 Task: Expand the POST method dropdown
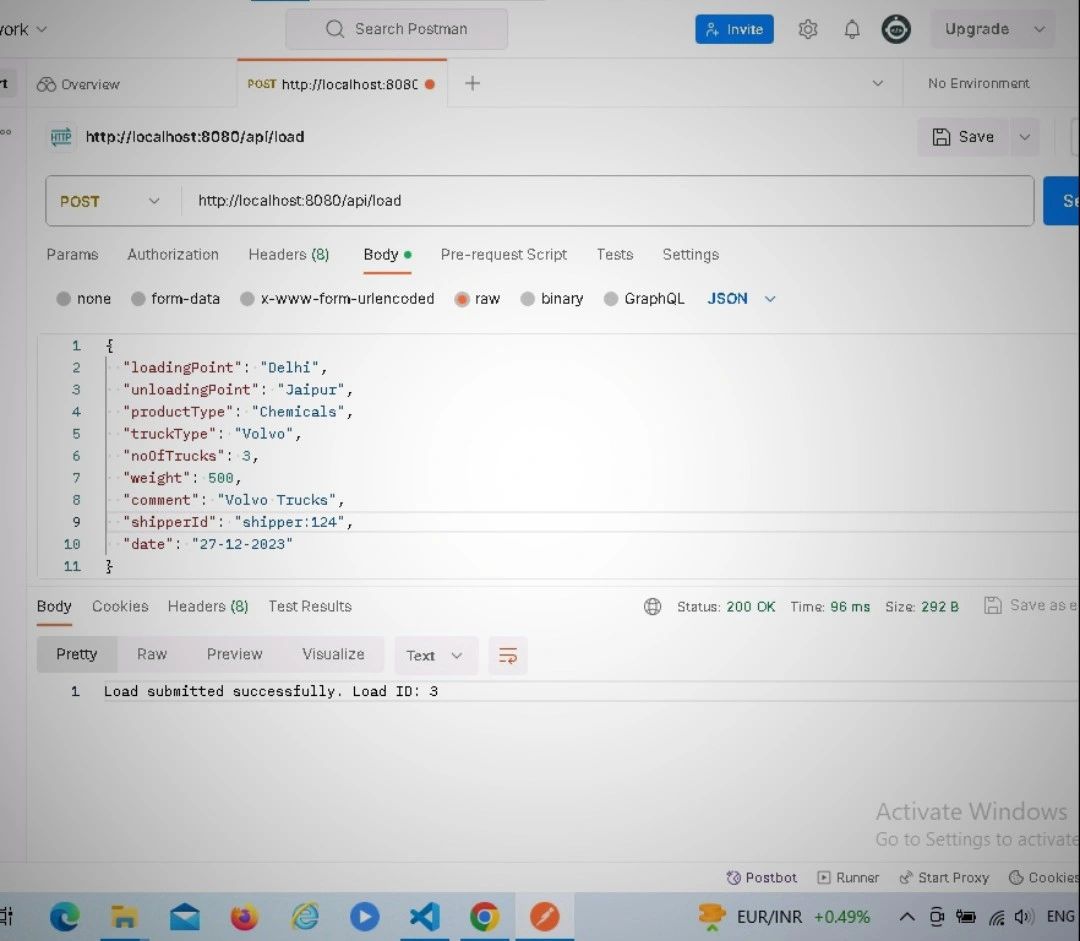[x=110, y=201]
